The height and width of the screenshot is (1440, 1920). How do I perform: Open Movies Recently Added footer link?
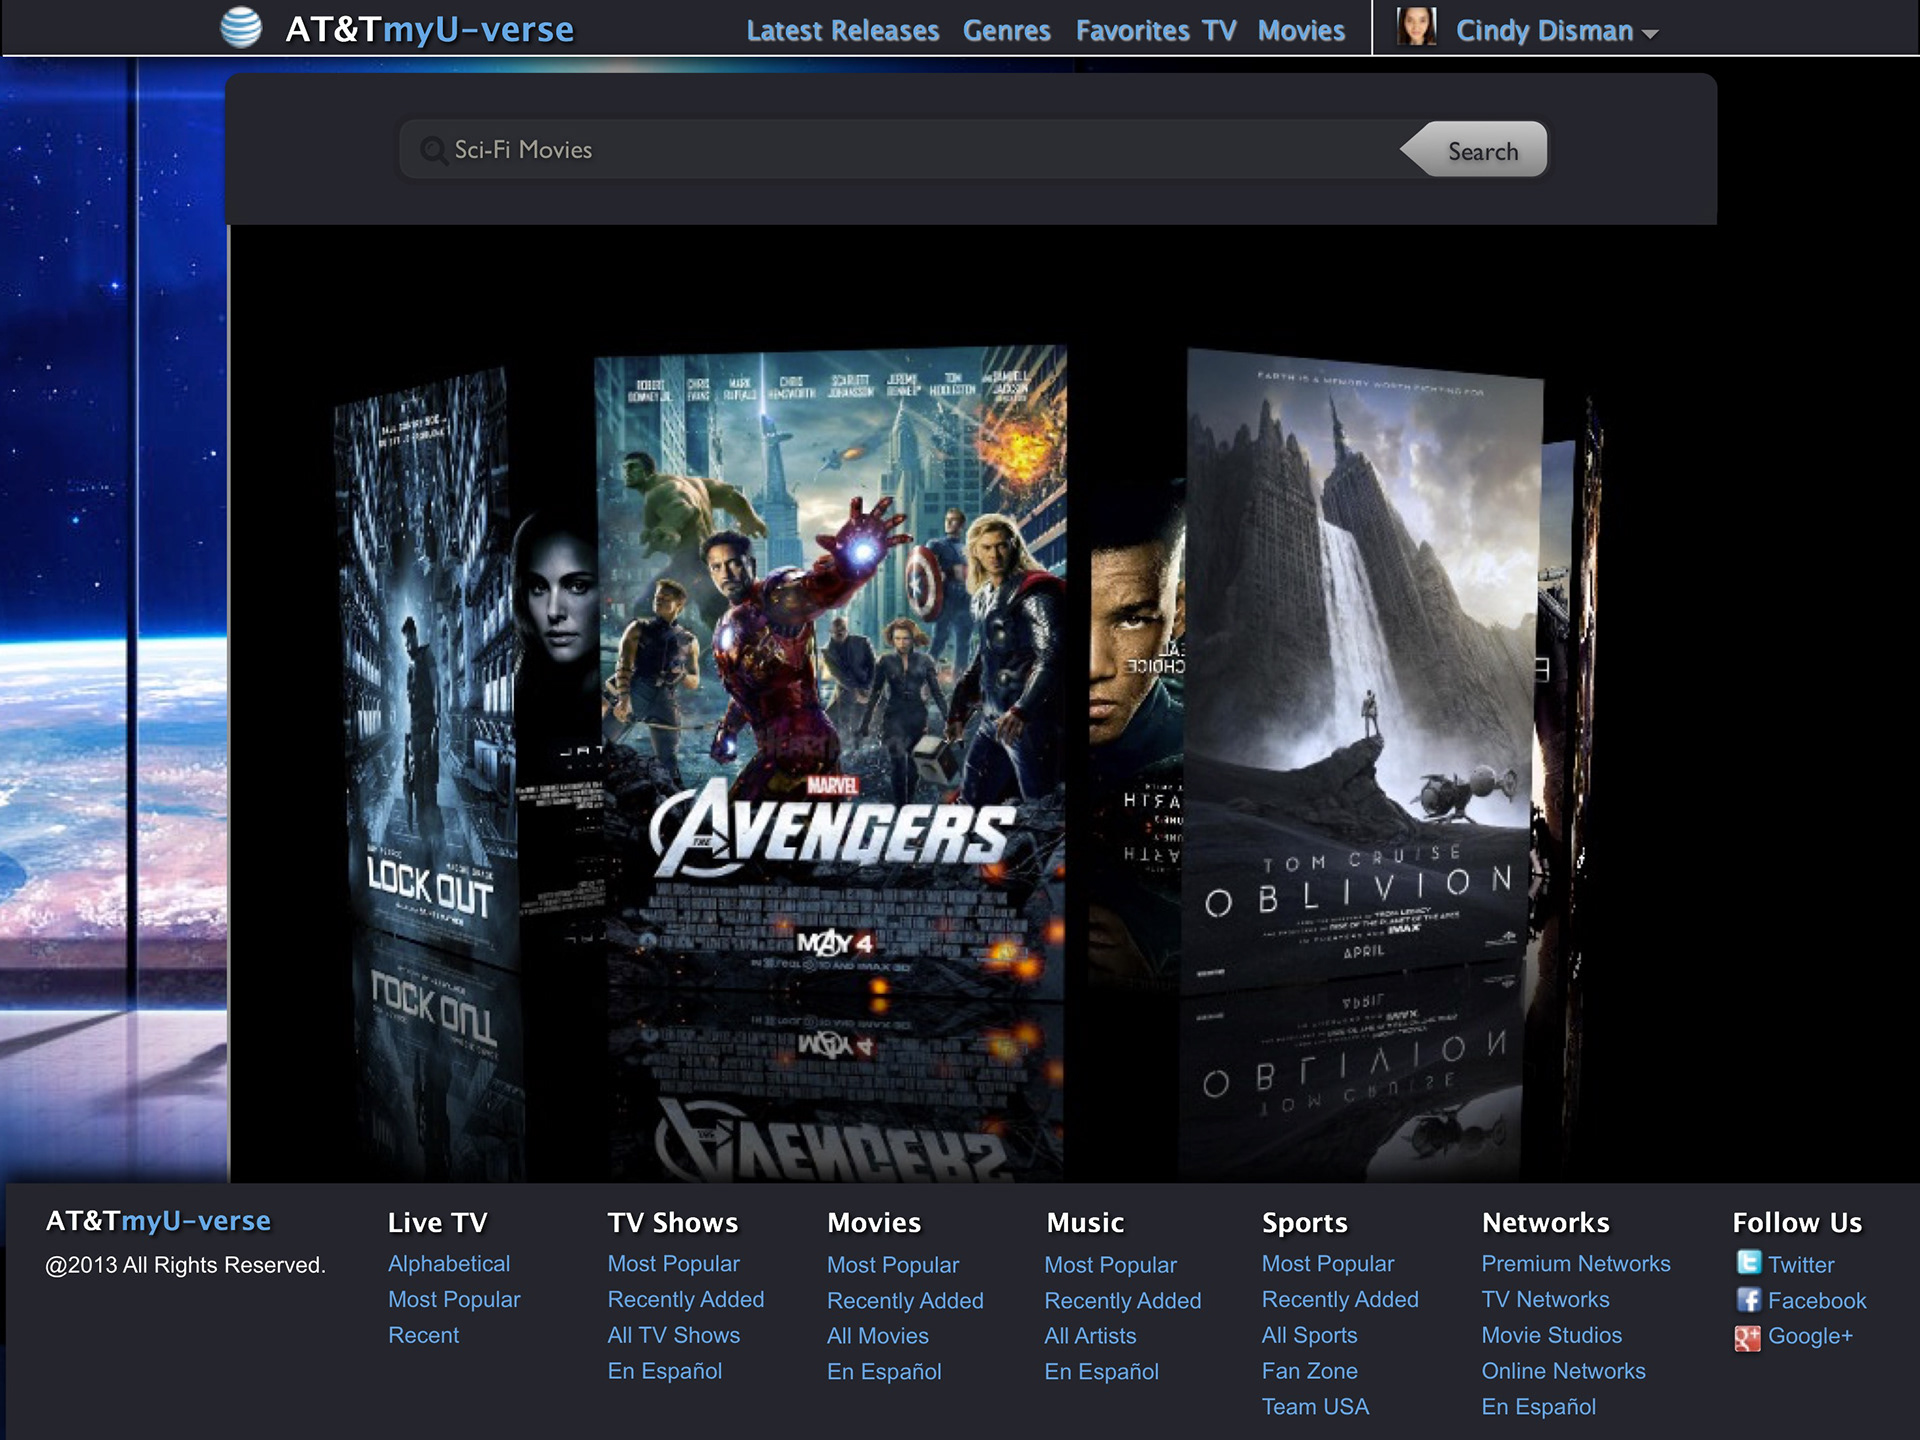click(x=905, y=1301)
